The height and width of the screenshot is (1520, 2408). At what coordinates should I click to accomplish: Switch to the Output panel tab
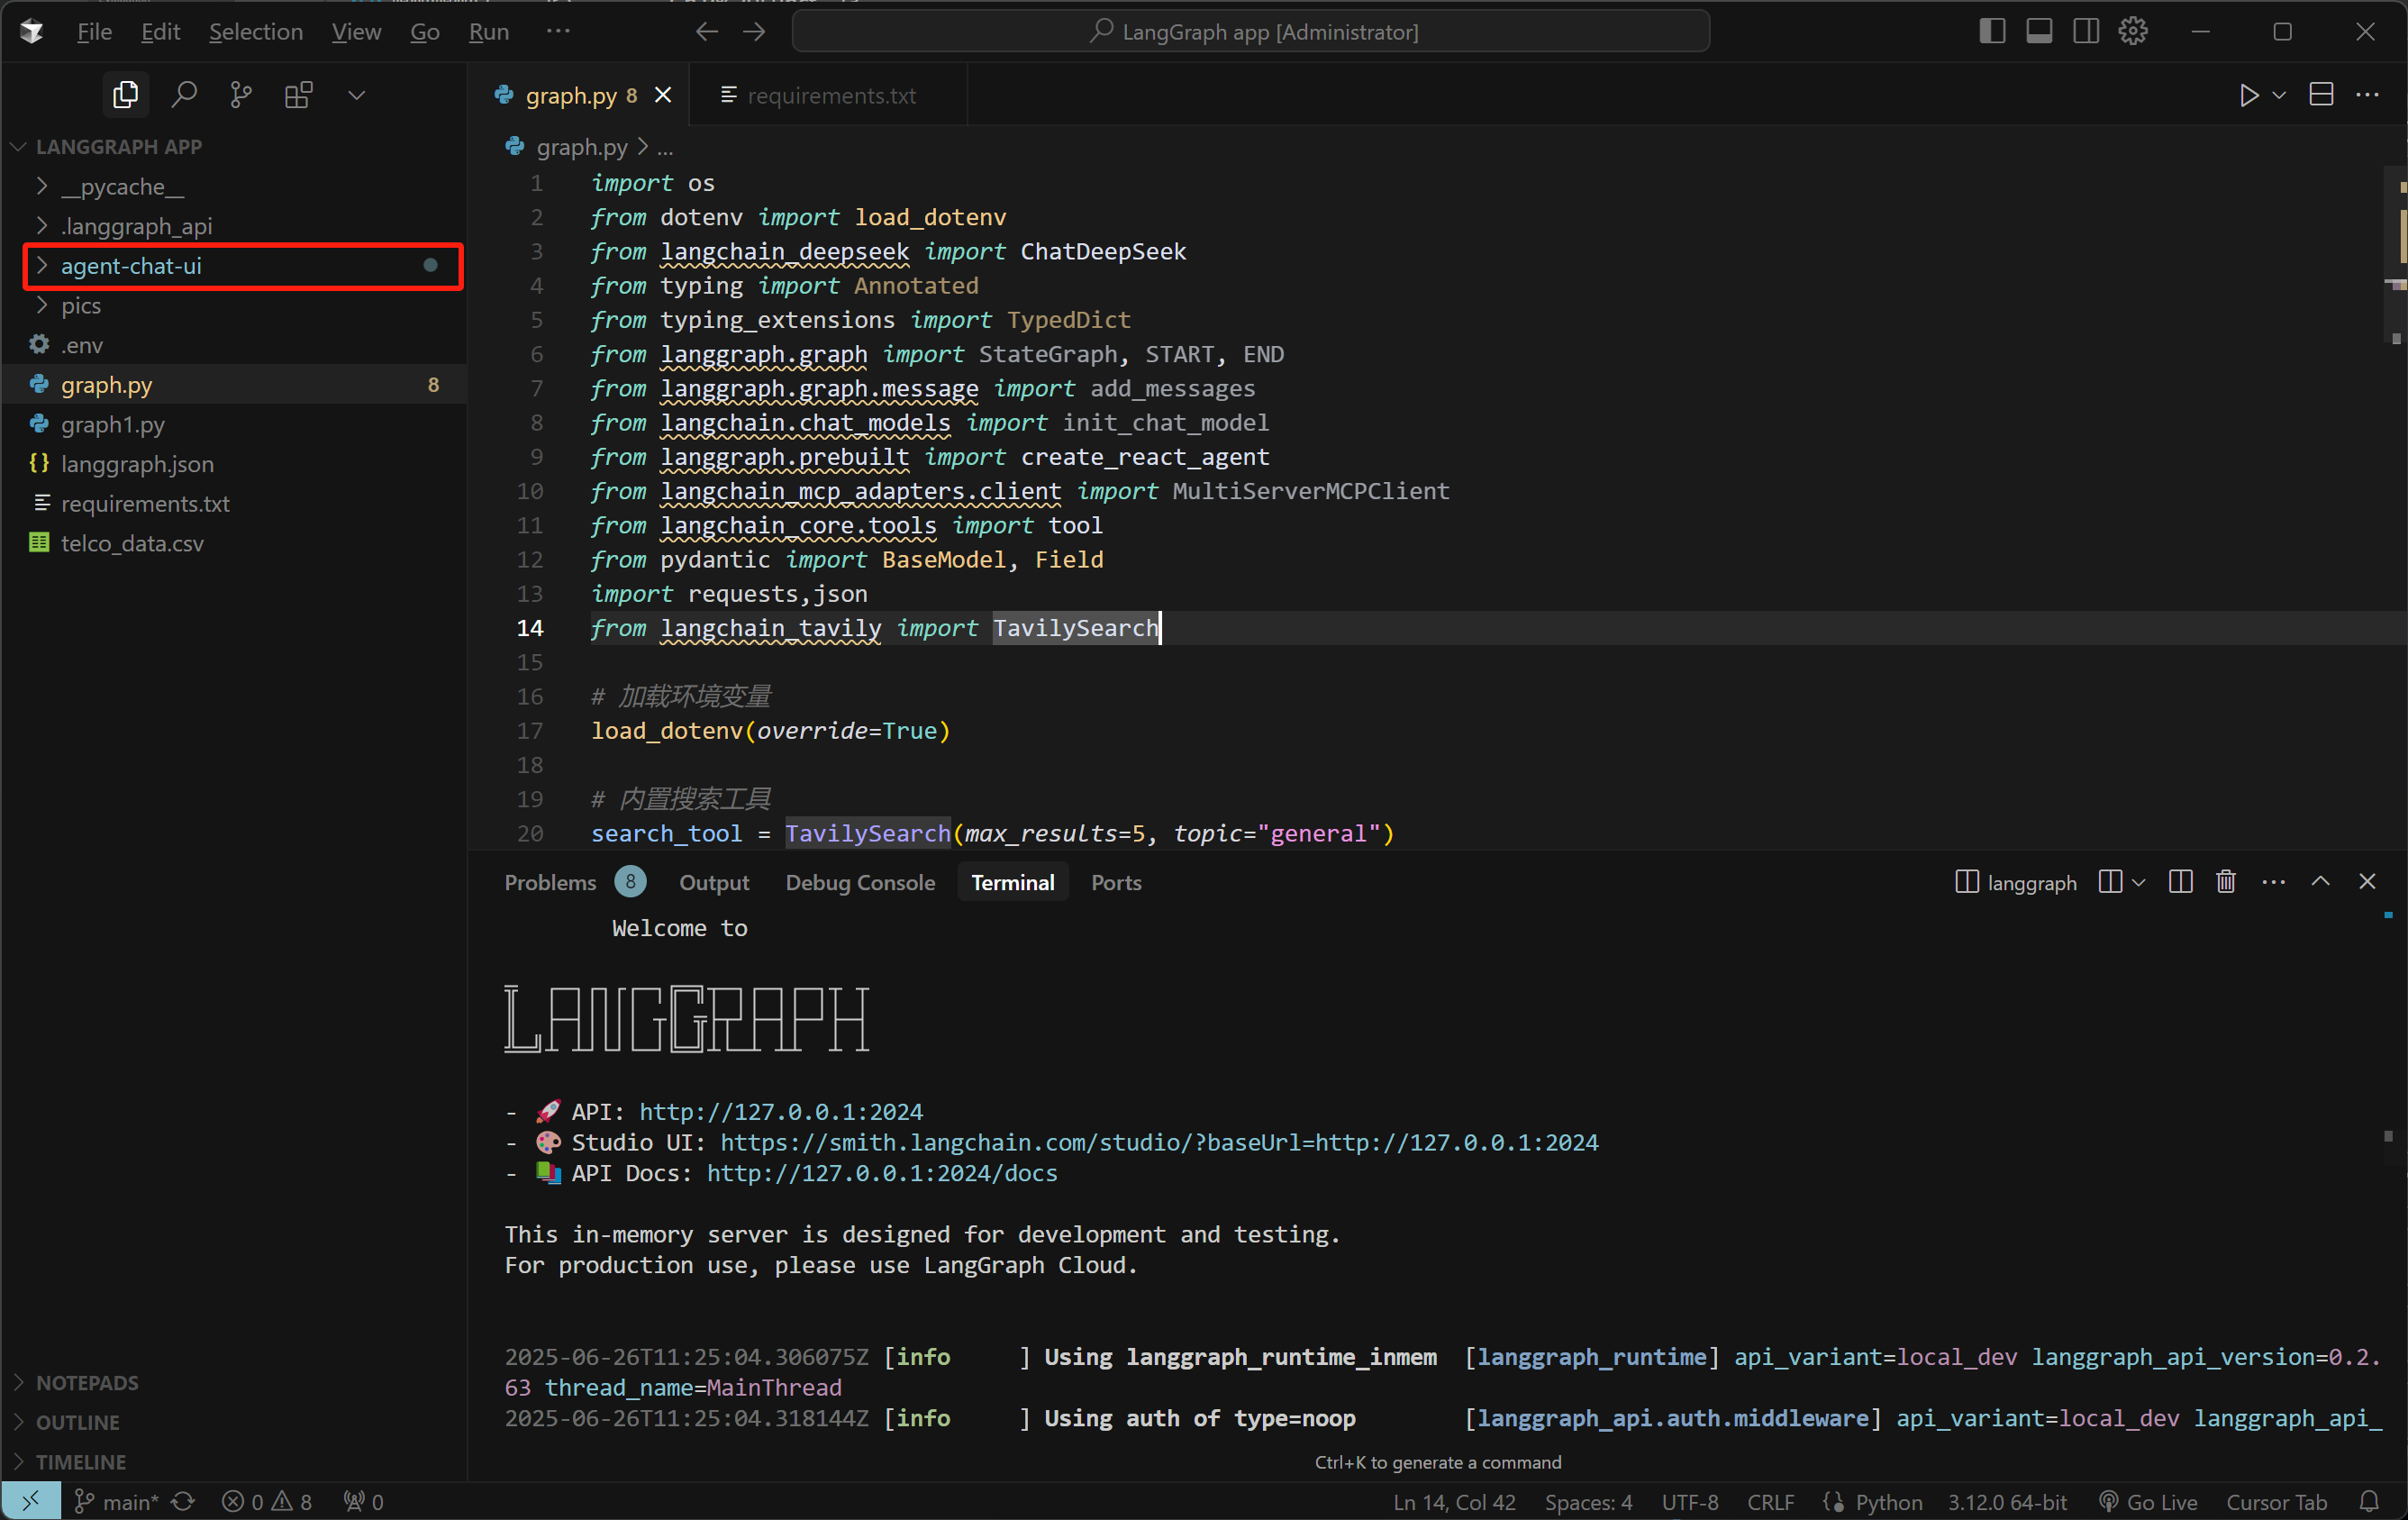click(714, 882)
